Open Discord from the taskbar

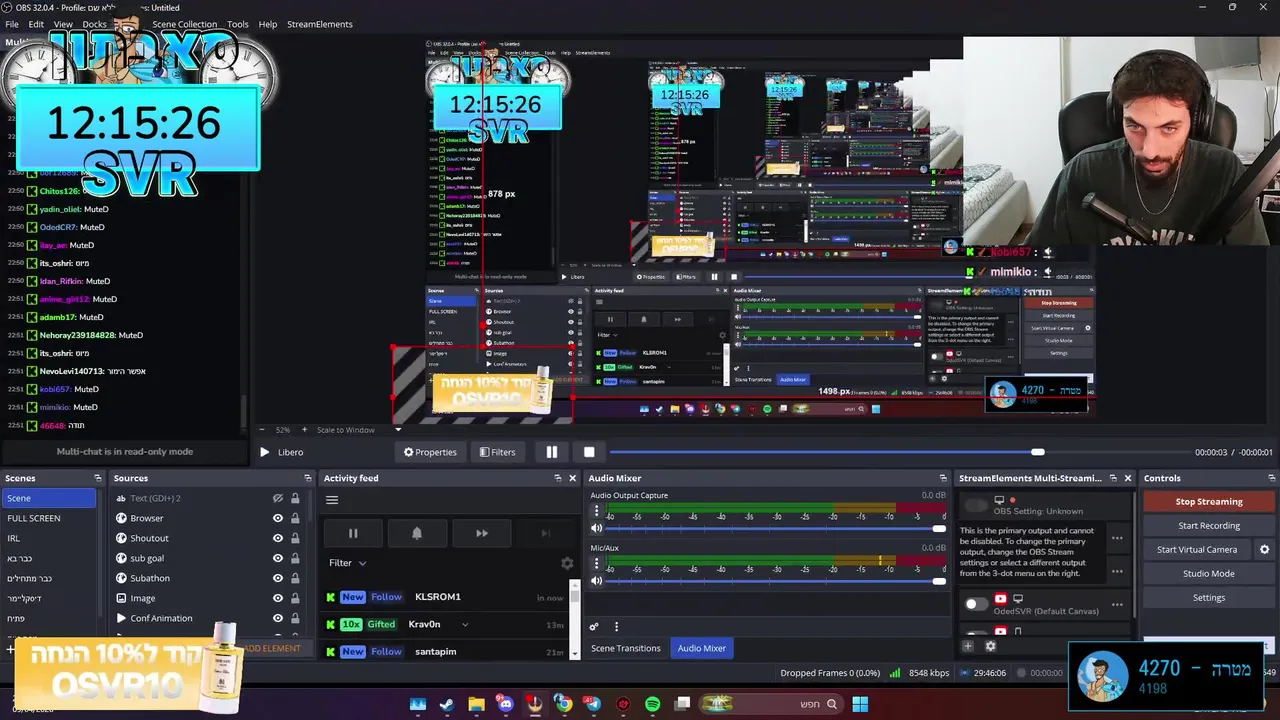pos(505,704)
